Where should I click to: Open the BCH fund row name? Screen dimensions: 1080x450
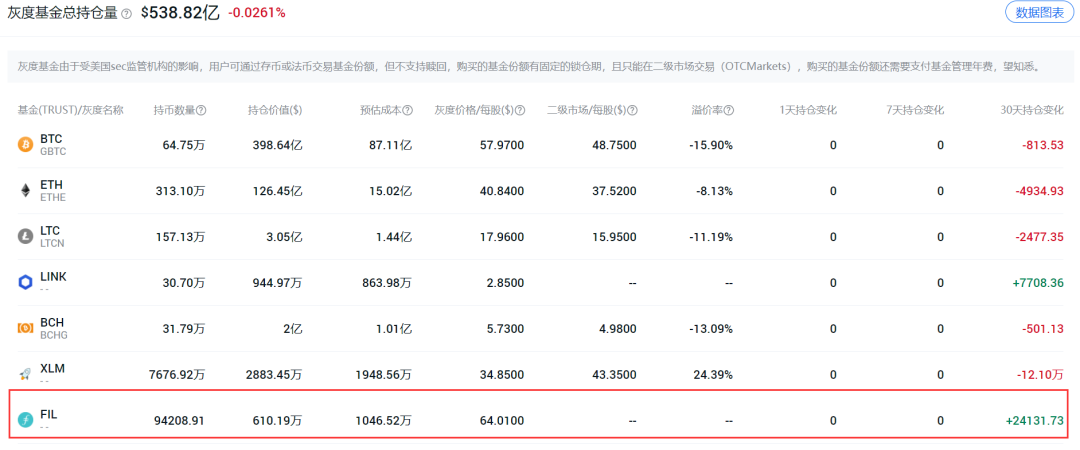[x=52, y=323]
